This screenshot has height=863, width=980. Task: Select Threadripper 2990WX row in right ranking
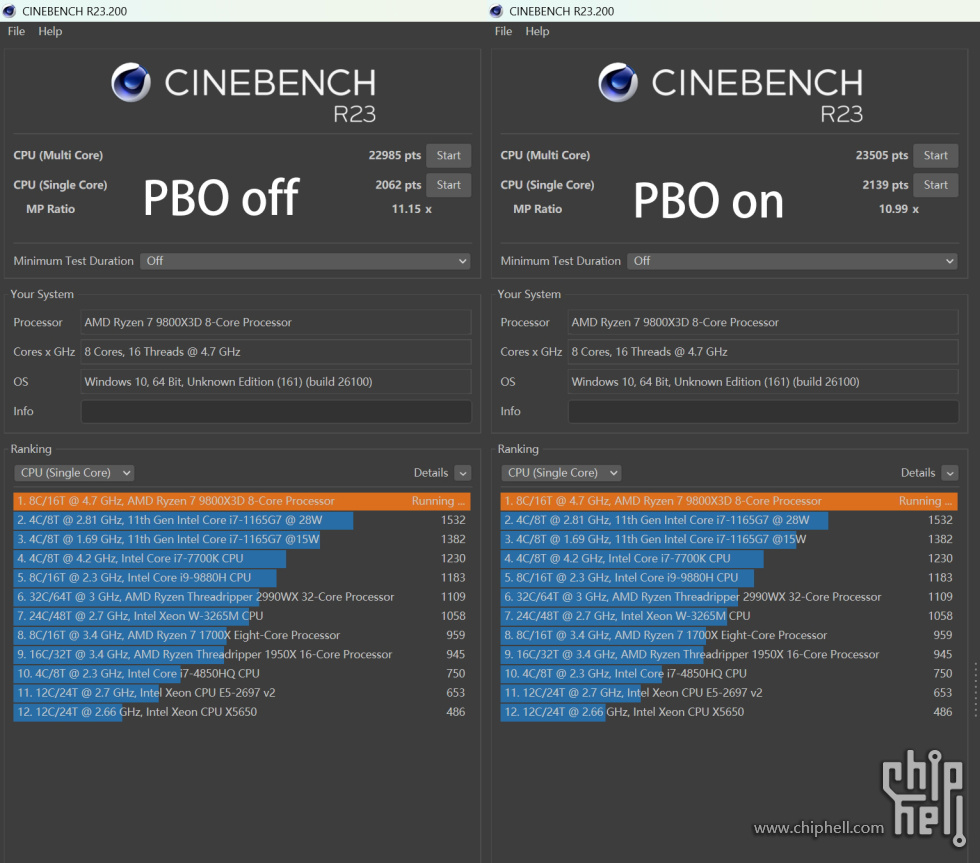click(729, 597)
